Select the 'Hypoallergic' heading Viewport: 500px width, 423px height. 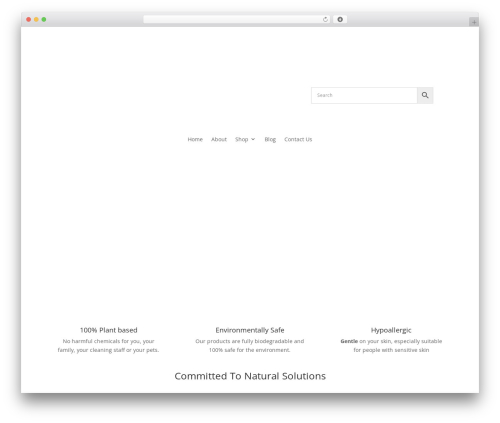[391, 330]
